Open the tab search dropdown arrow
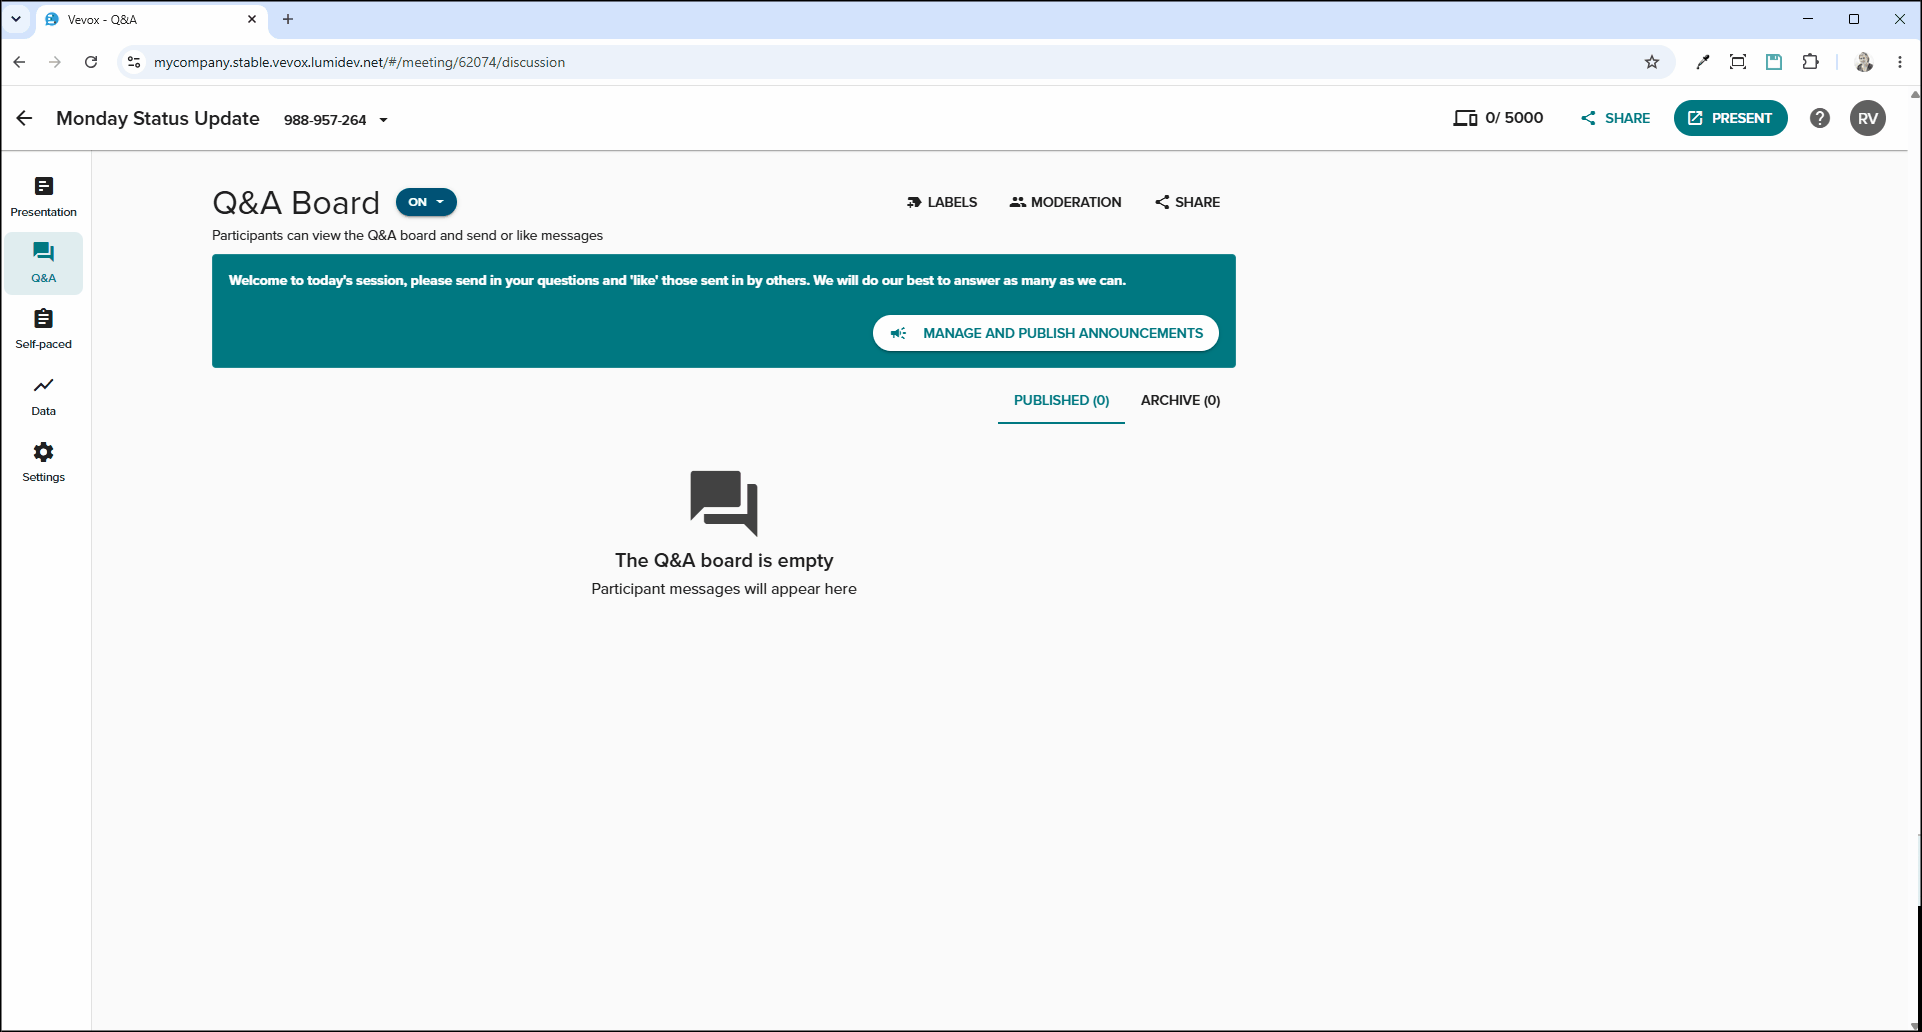The width and height of the screenshot is (1922, 1032). [x=16, y=19]
